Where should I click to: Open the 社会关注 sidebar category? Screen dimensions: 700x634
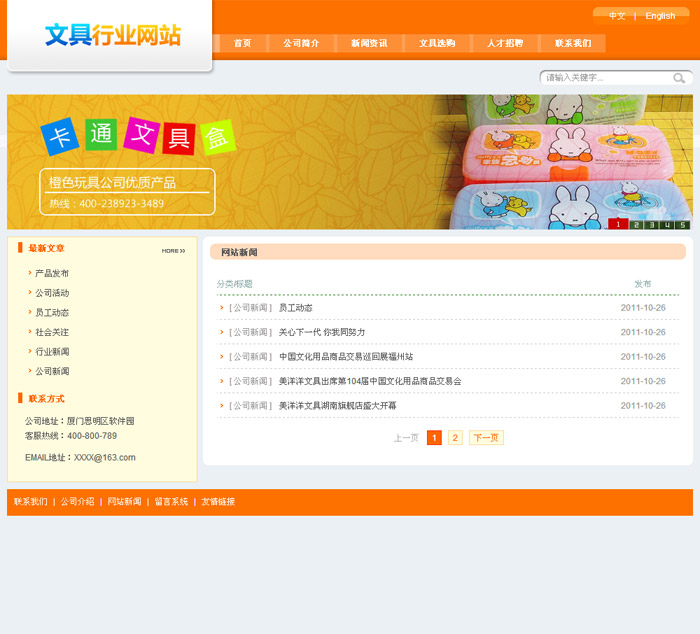(x=52, y=332)
